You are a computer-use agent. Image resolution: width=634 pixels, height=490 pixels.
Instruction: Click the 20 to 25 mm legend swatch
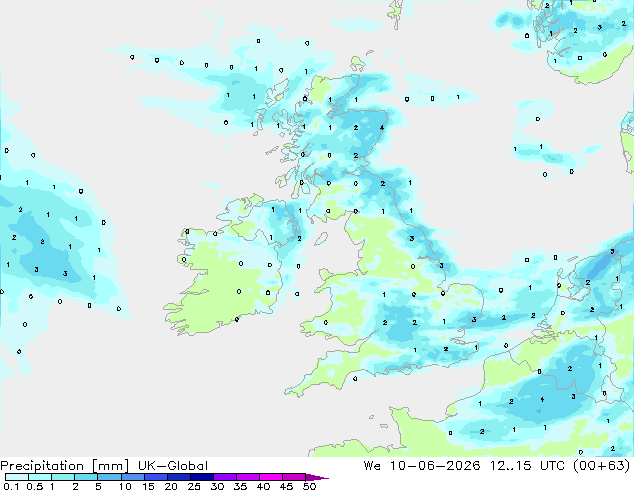pyautogui.click(x=178, y=477)
